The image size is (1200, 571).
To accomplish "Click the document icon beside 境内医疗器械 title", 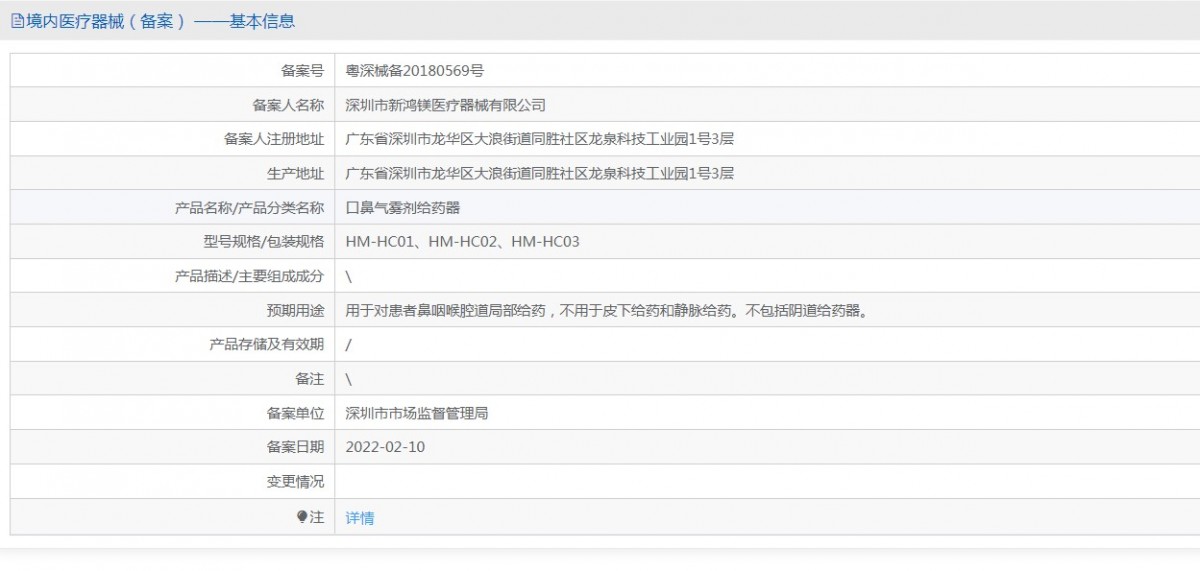I will [x=17, y=21].
